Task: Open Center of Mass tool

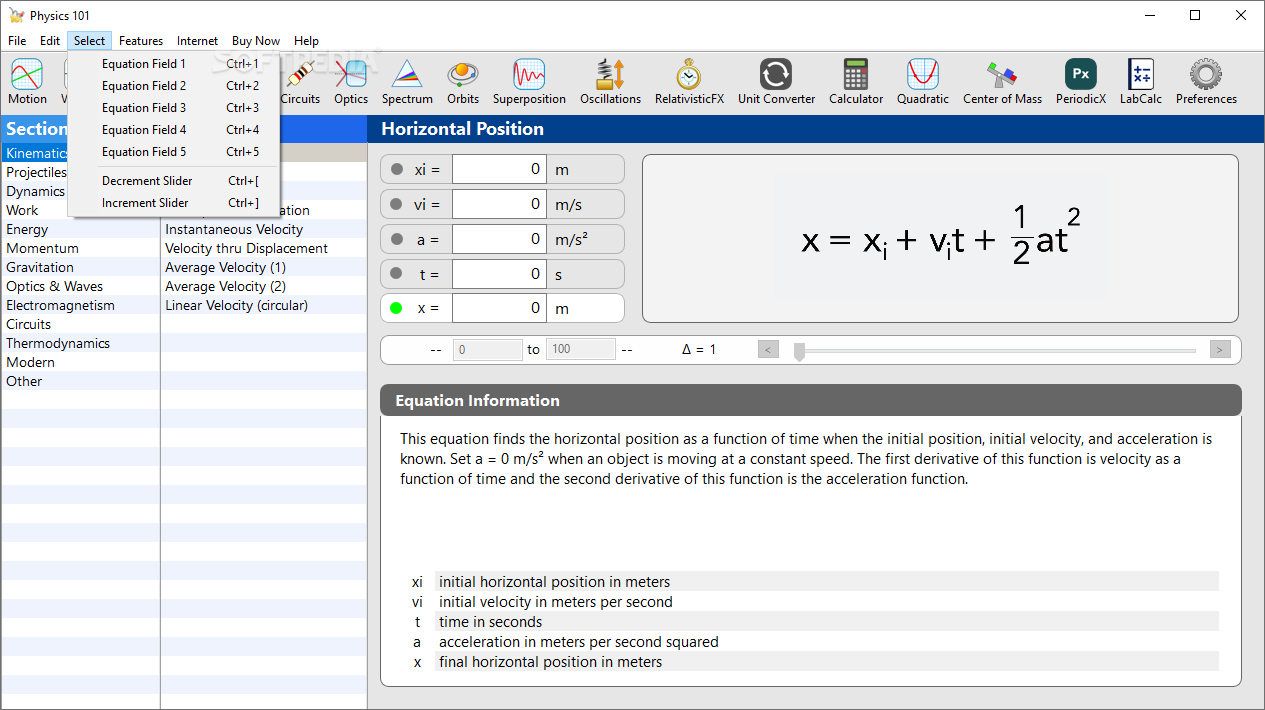Action: pyautogui.click(x=1002, y=82)
